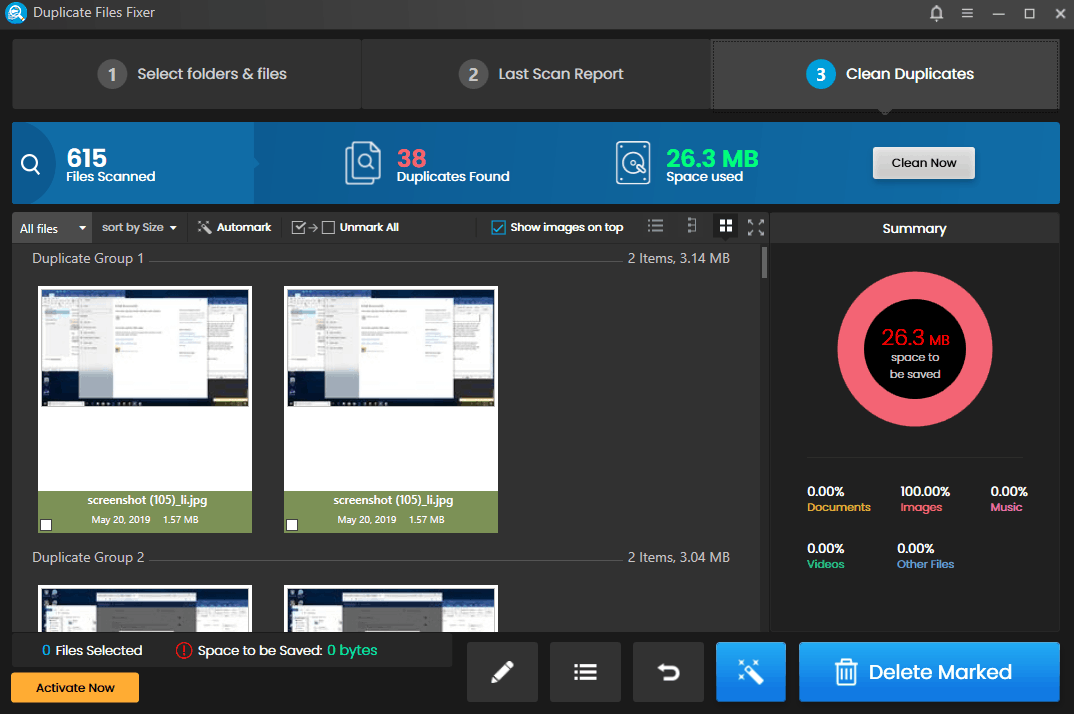Open the All files filter dropdown
Image resolution: width=1074 pixels, height=714 pixels.
click(52, 228)
